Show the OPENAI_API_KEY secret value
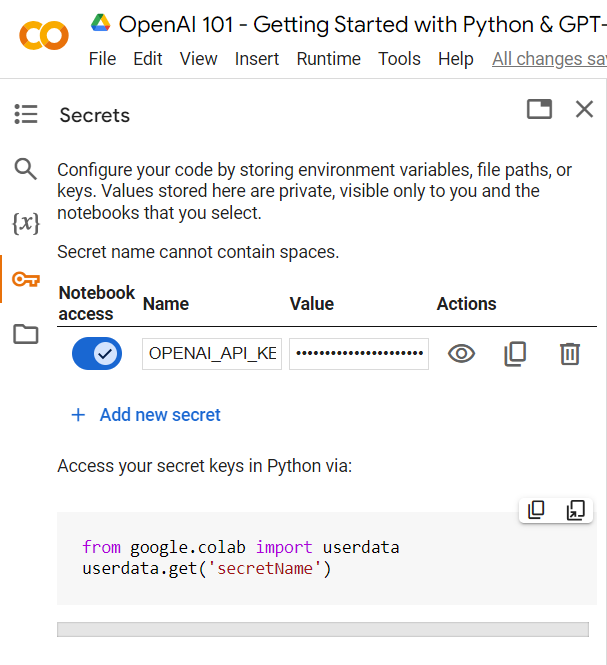This screenshot has height=665, width=607. pos(461,354)
